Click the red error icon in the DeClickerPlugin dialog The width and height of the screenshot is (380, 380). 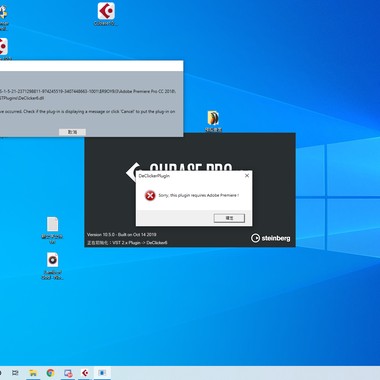tap(150, 195)
